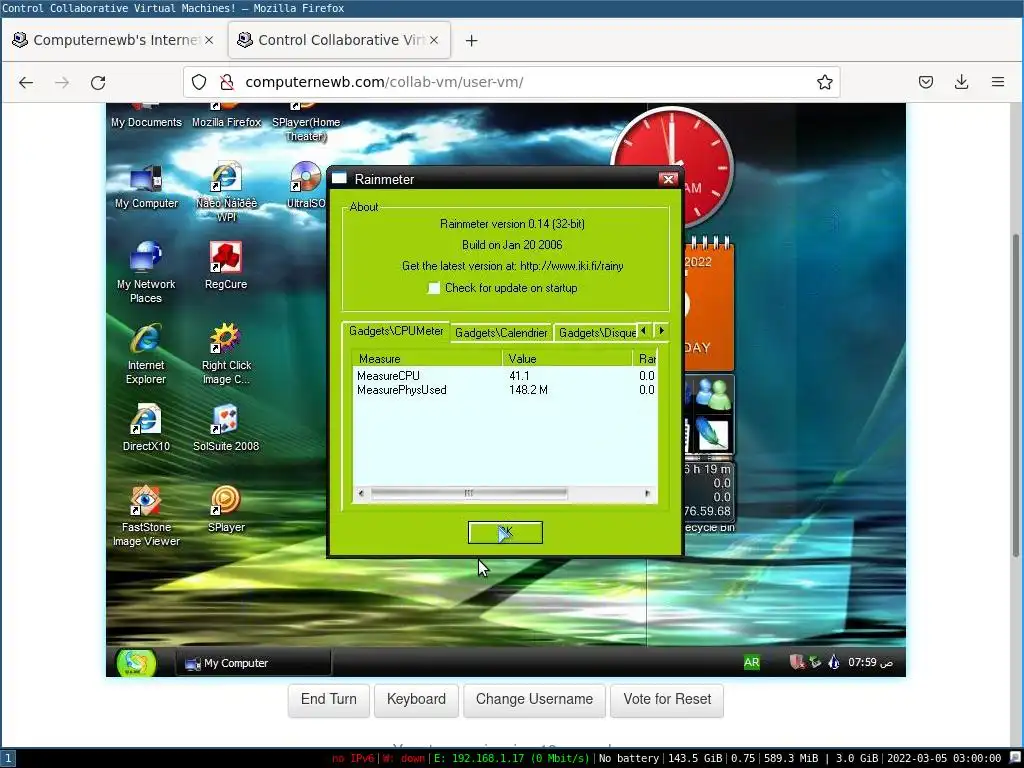Click the Rainmeter raindrop tray icon
Image resolution: width=1024 pixels, height=768 pixels.
(833, 662)
